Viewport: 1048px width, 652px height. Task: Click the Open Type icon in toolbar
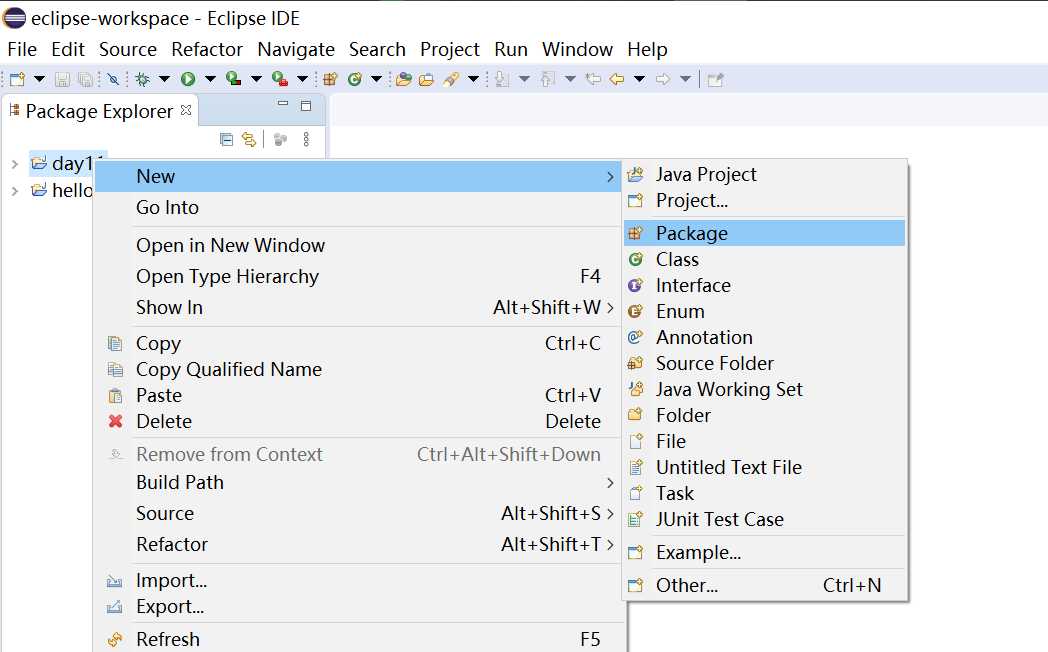pos(404,79)
